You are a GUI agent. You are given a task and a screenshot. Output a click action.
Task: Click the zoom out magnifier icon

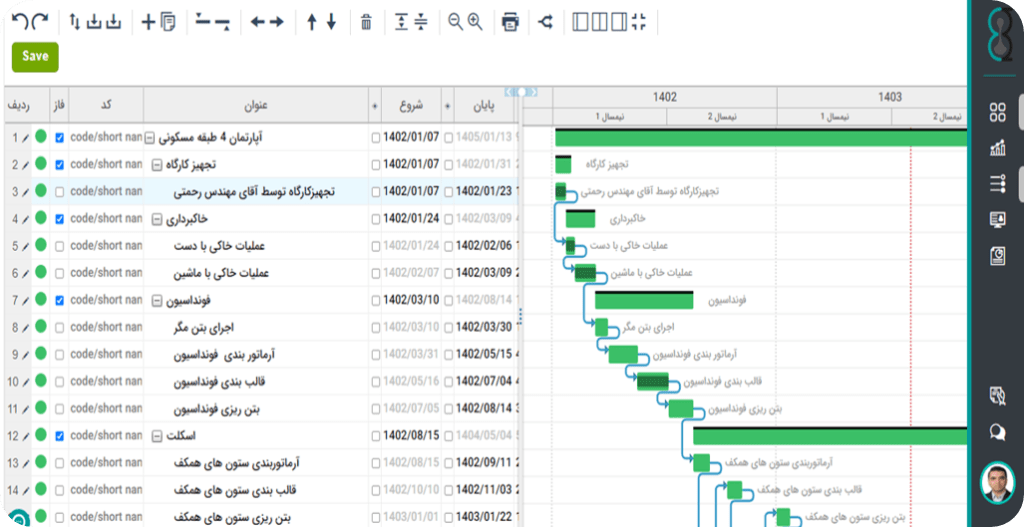coord(456,22)
